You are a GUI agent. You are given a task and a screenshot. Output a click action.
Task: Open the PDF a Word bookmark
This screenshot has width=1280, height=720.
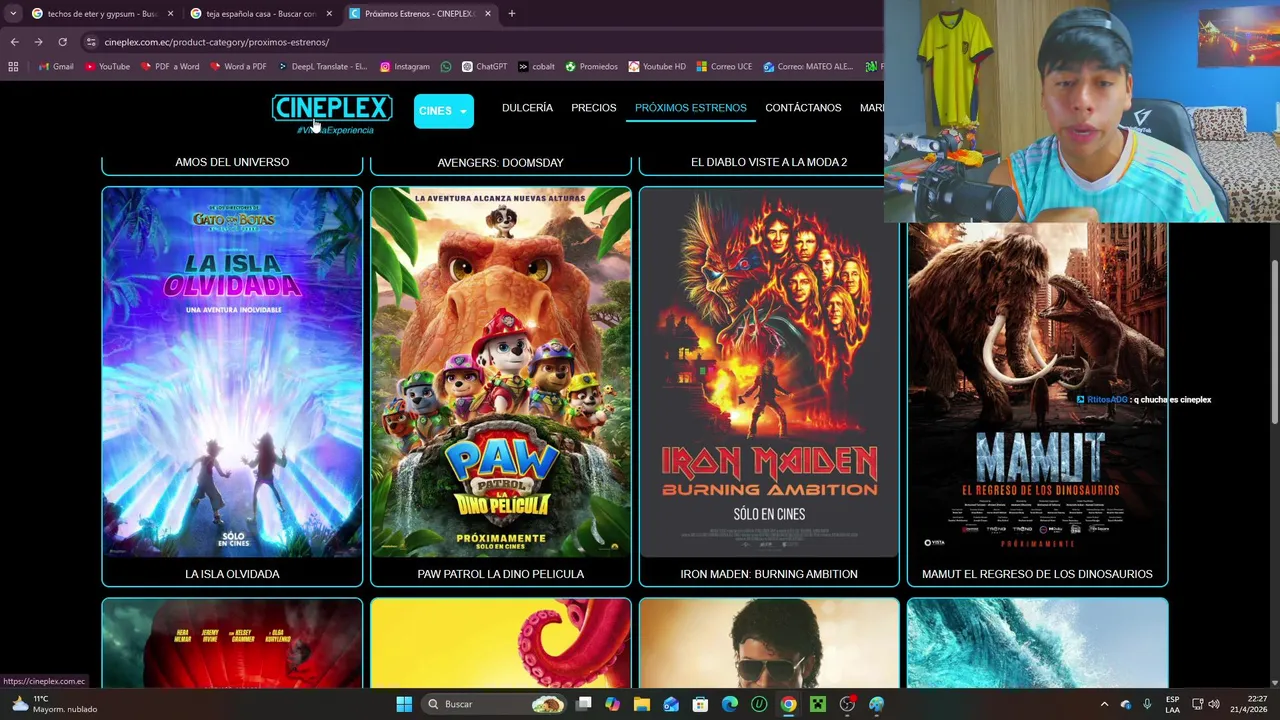click(x=169, y=67)
